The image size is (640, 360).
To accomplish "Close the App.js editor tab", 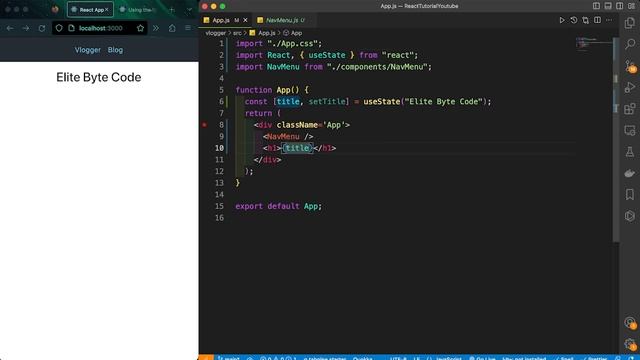I will tap(245, 20).
